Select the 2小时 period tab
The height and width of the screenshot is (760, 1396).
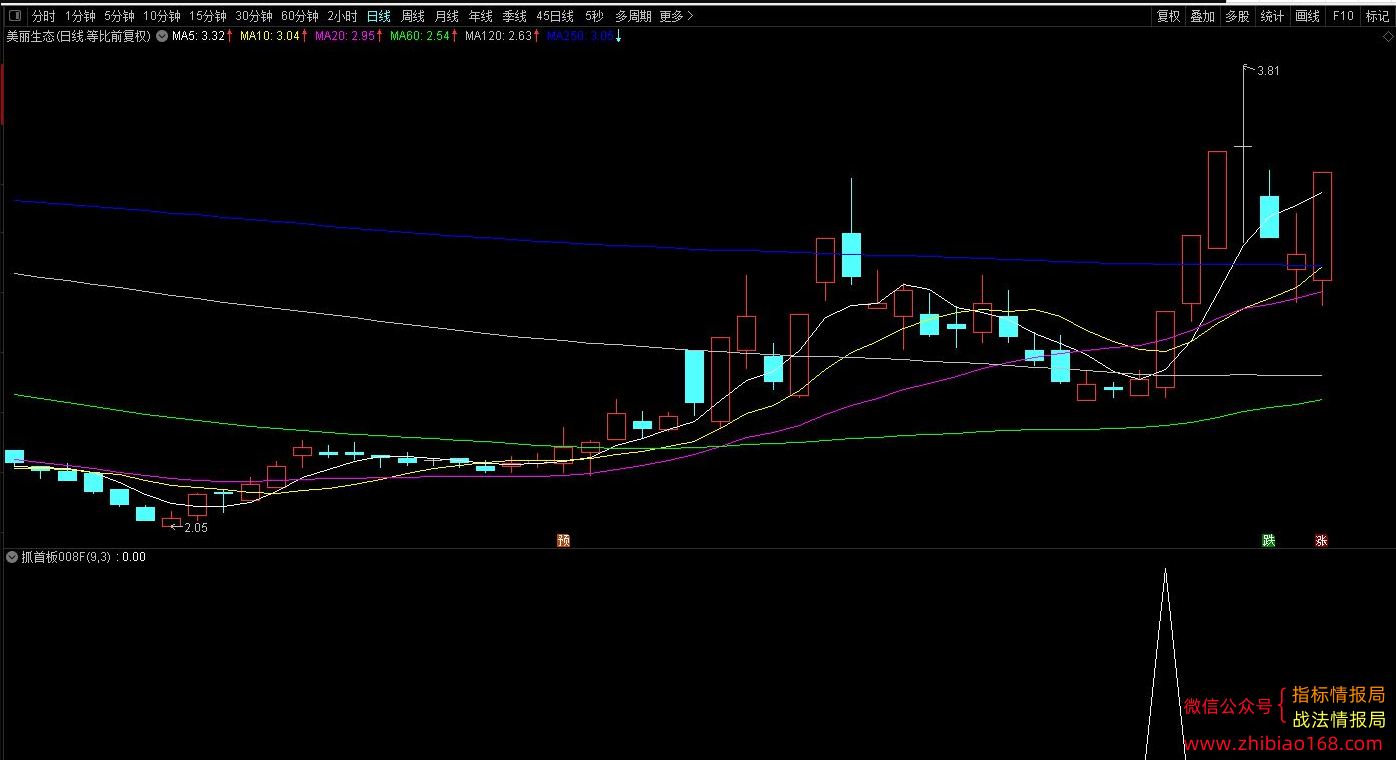tap(342, 16)
